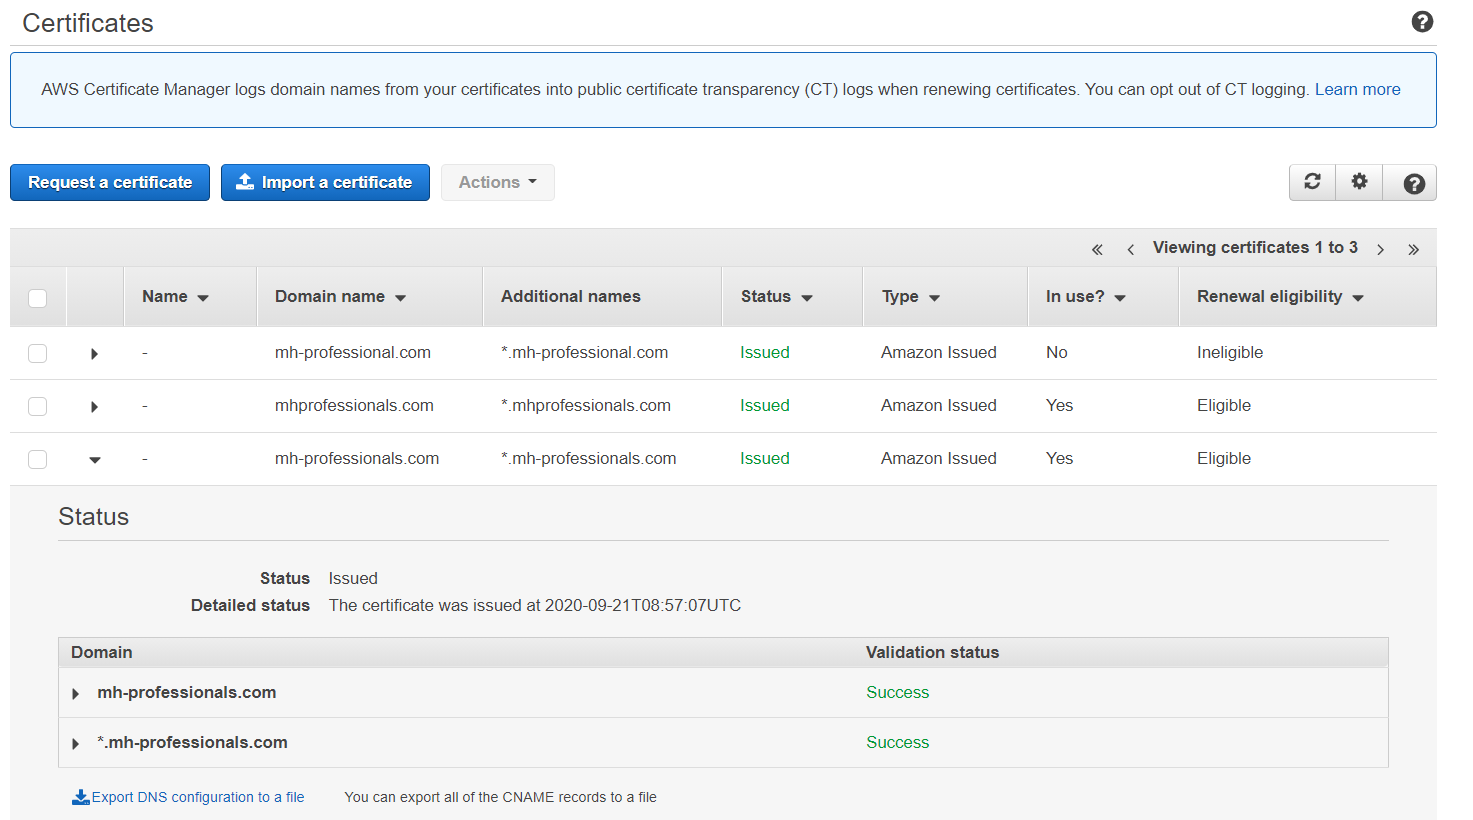Expand the mh-professional.com certificate details
The image size is (1473, 820).
94,354
